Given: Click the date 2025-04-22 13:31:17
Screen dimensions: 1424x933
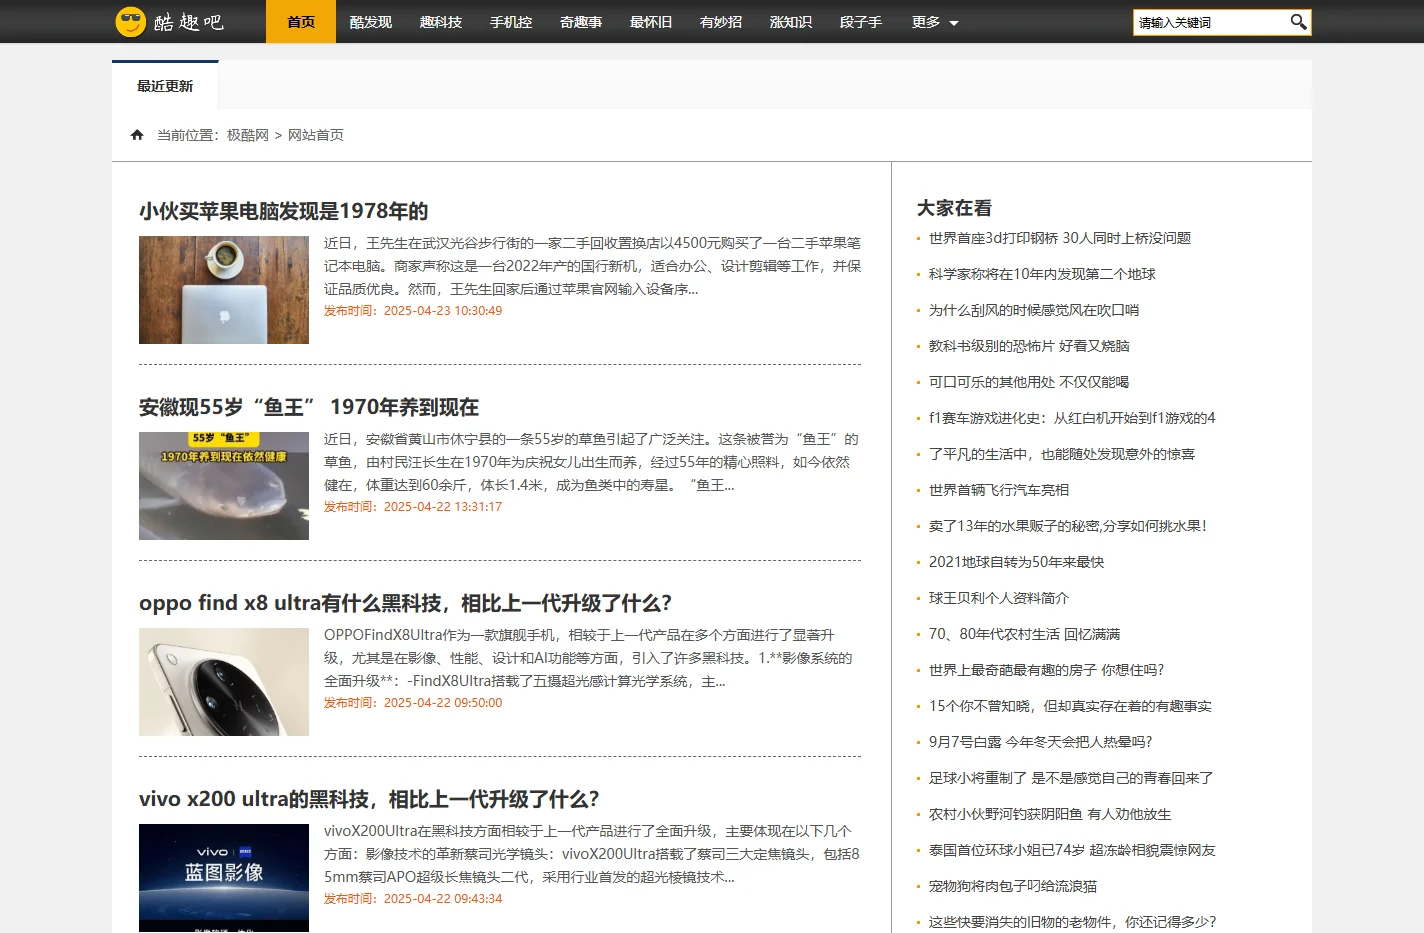Looking at the screenshot, I should (x=443, y=507).
